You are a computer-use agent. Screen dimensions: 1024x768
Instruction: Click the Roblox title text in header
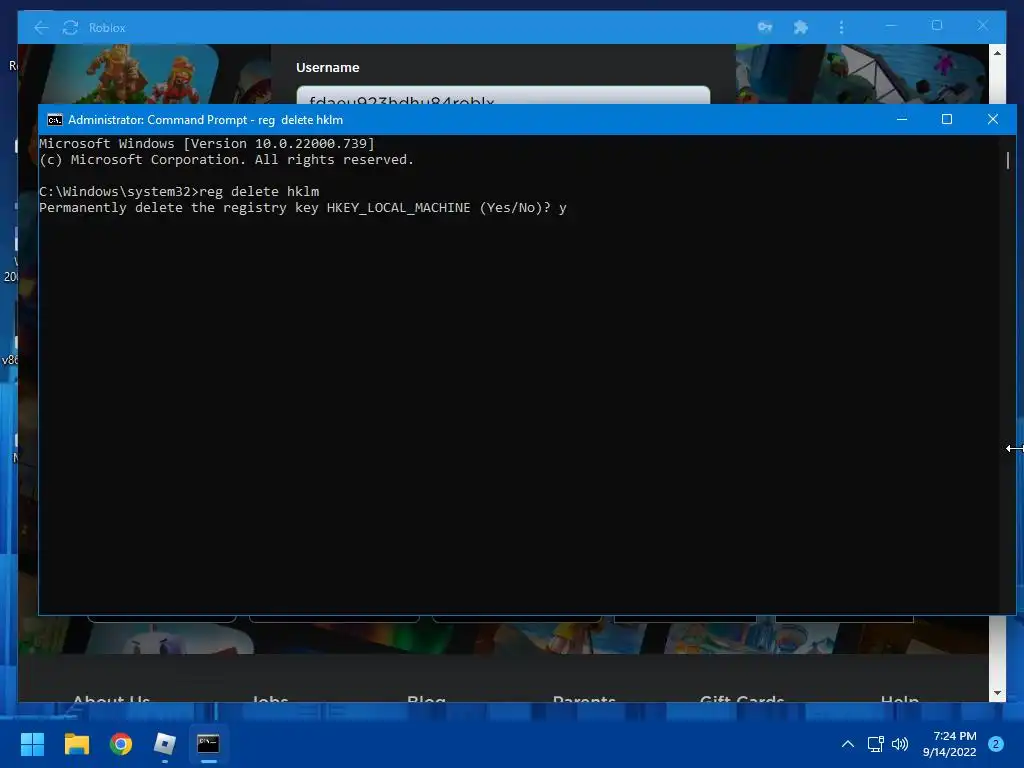(x=107, y=27)
